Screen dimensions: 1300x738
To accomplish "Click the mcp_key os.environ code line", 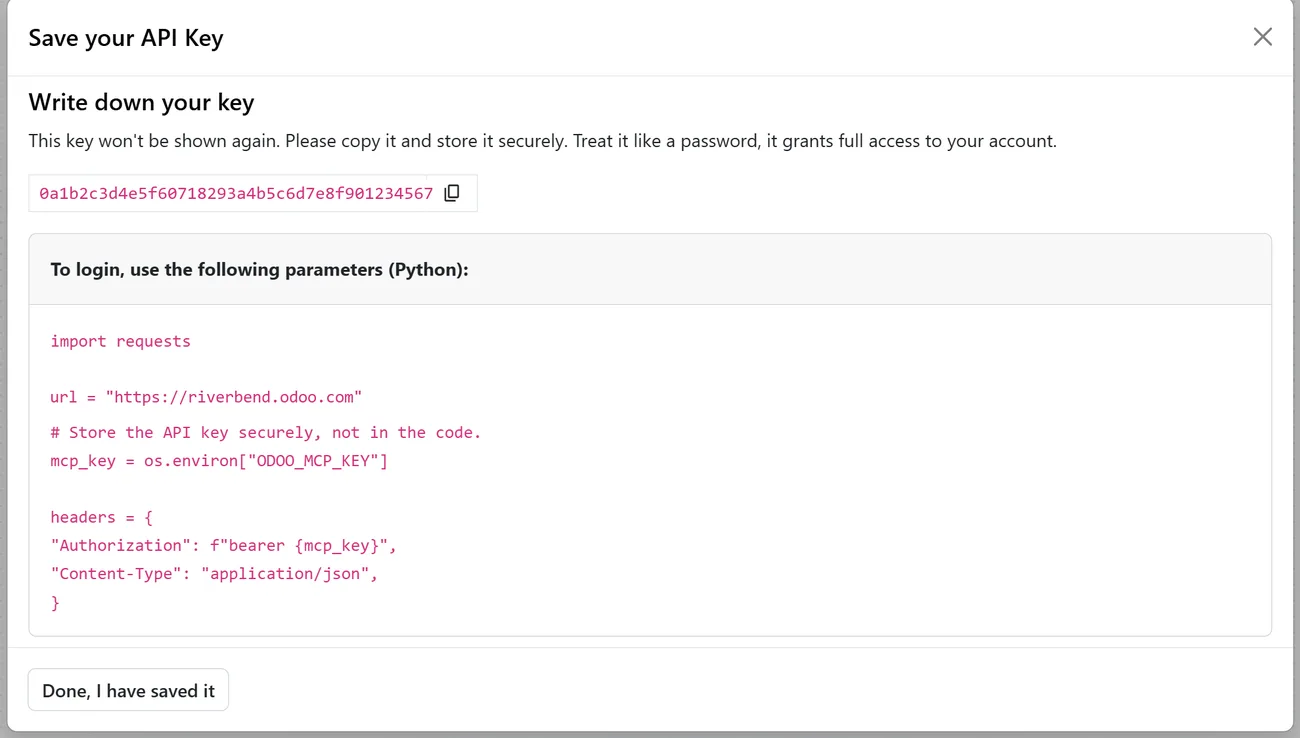I will [219, 461].
